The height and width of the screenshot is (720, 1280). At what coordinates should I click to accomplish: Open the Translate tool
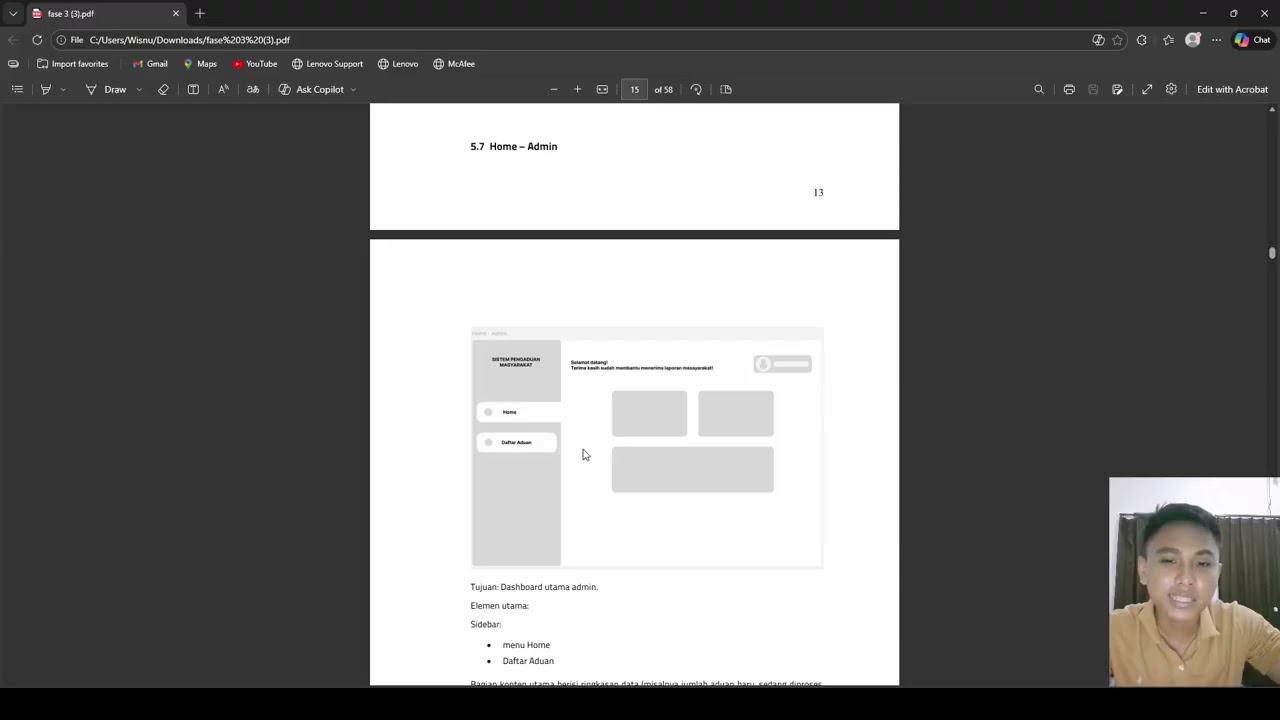point(253,89)
